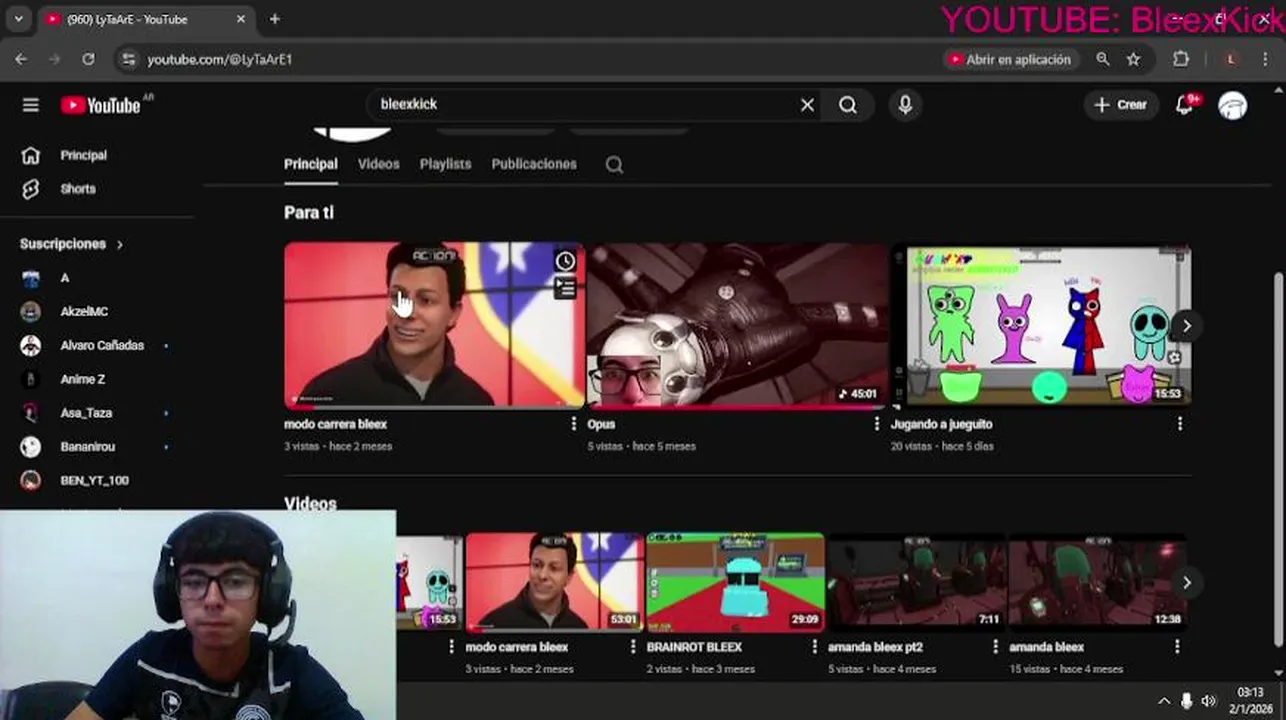Bookmark page with star icon
Viewport: 1286px width, 720px height.
pyautogui.click(x=1133, y=60)
